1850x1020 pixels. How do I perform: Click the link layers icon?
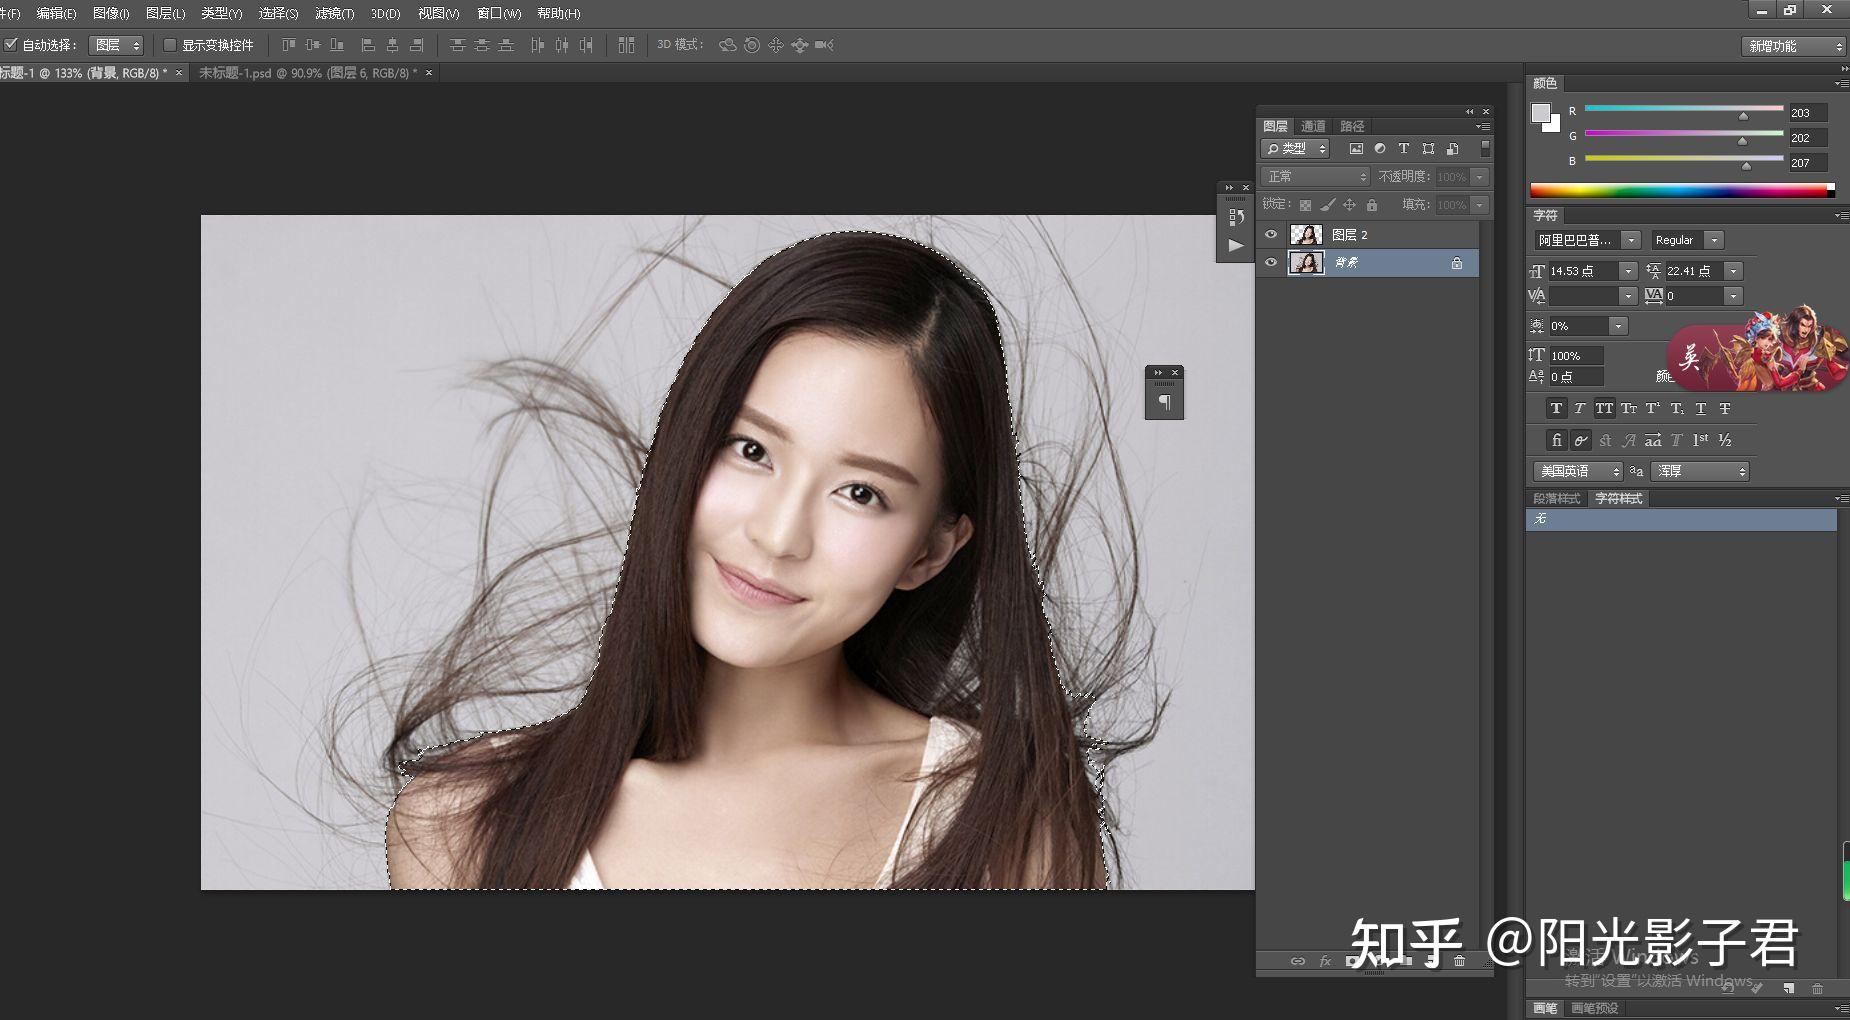1298,961
